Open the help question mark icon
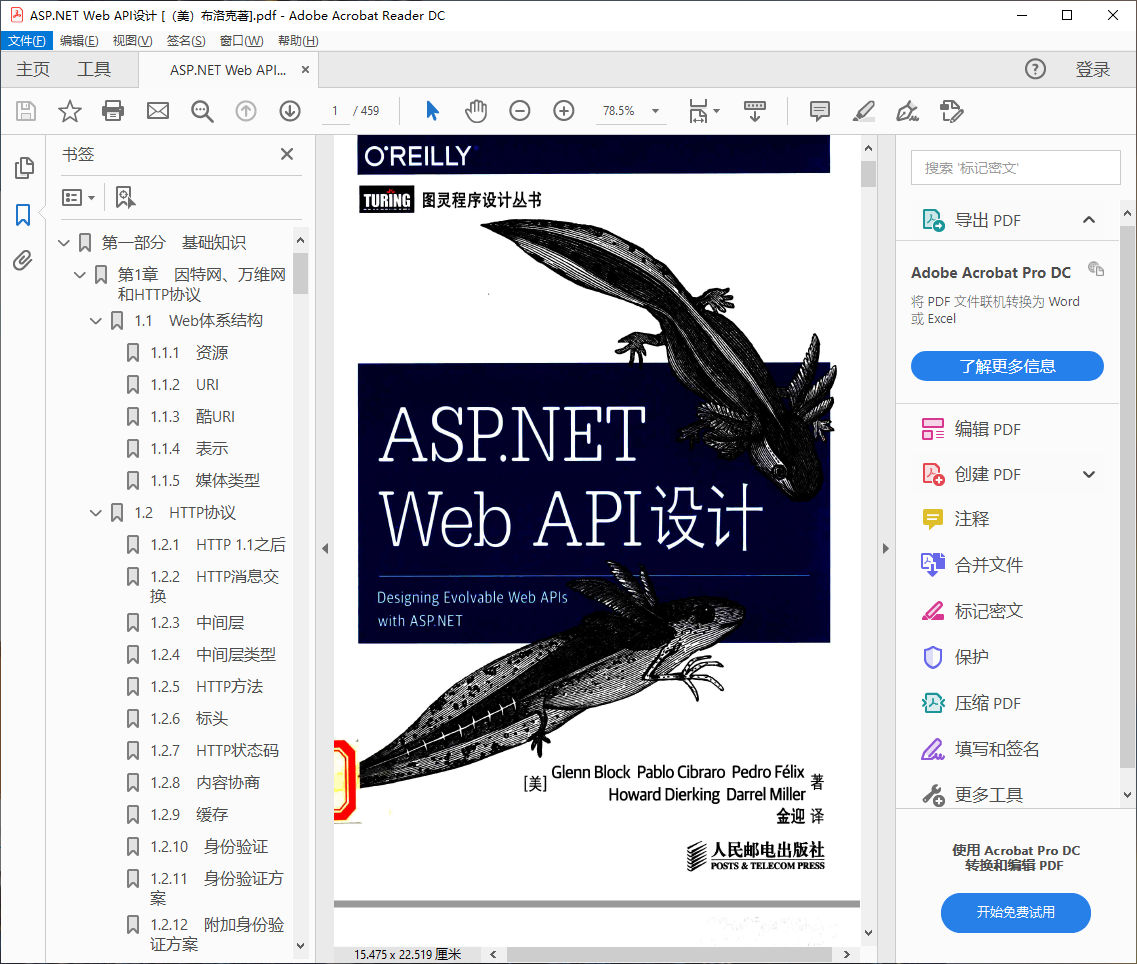 (x=1035, y=70)
